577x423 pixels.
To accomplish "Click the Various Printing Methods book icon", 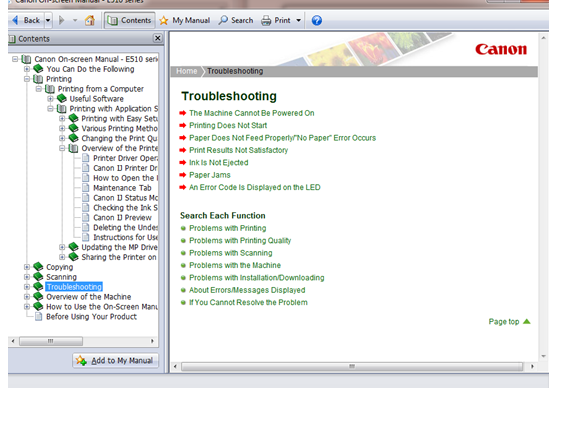I will tap(73, 128).
